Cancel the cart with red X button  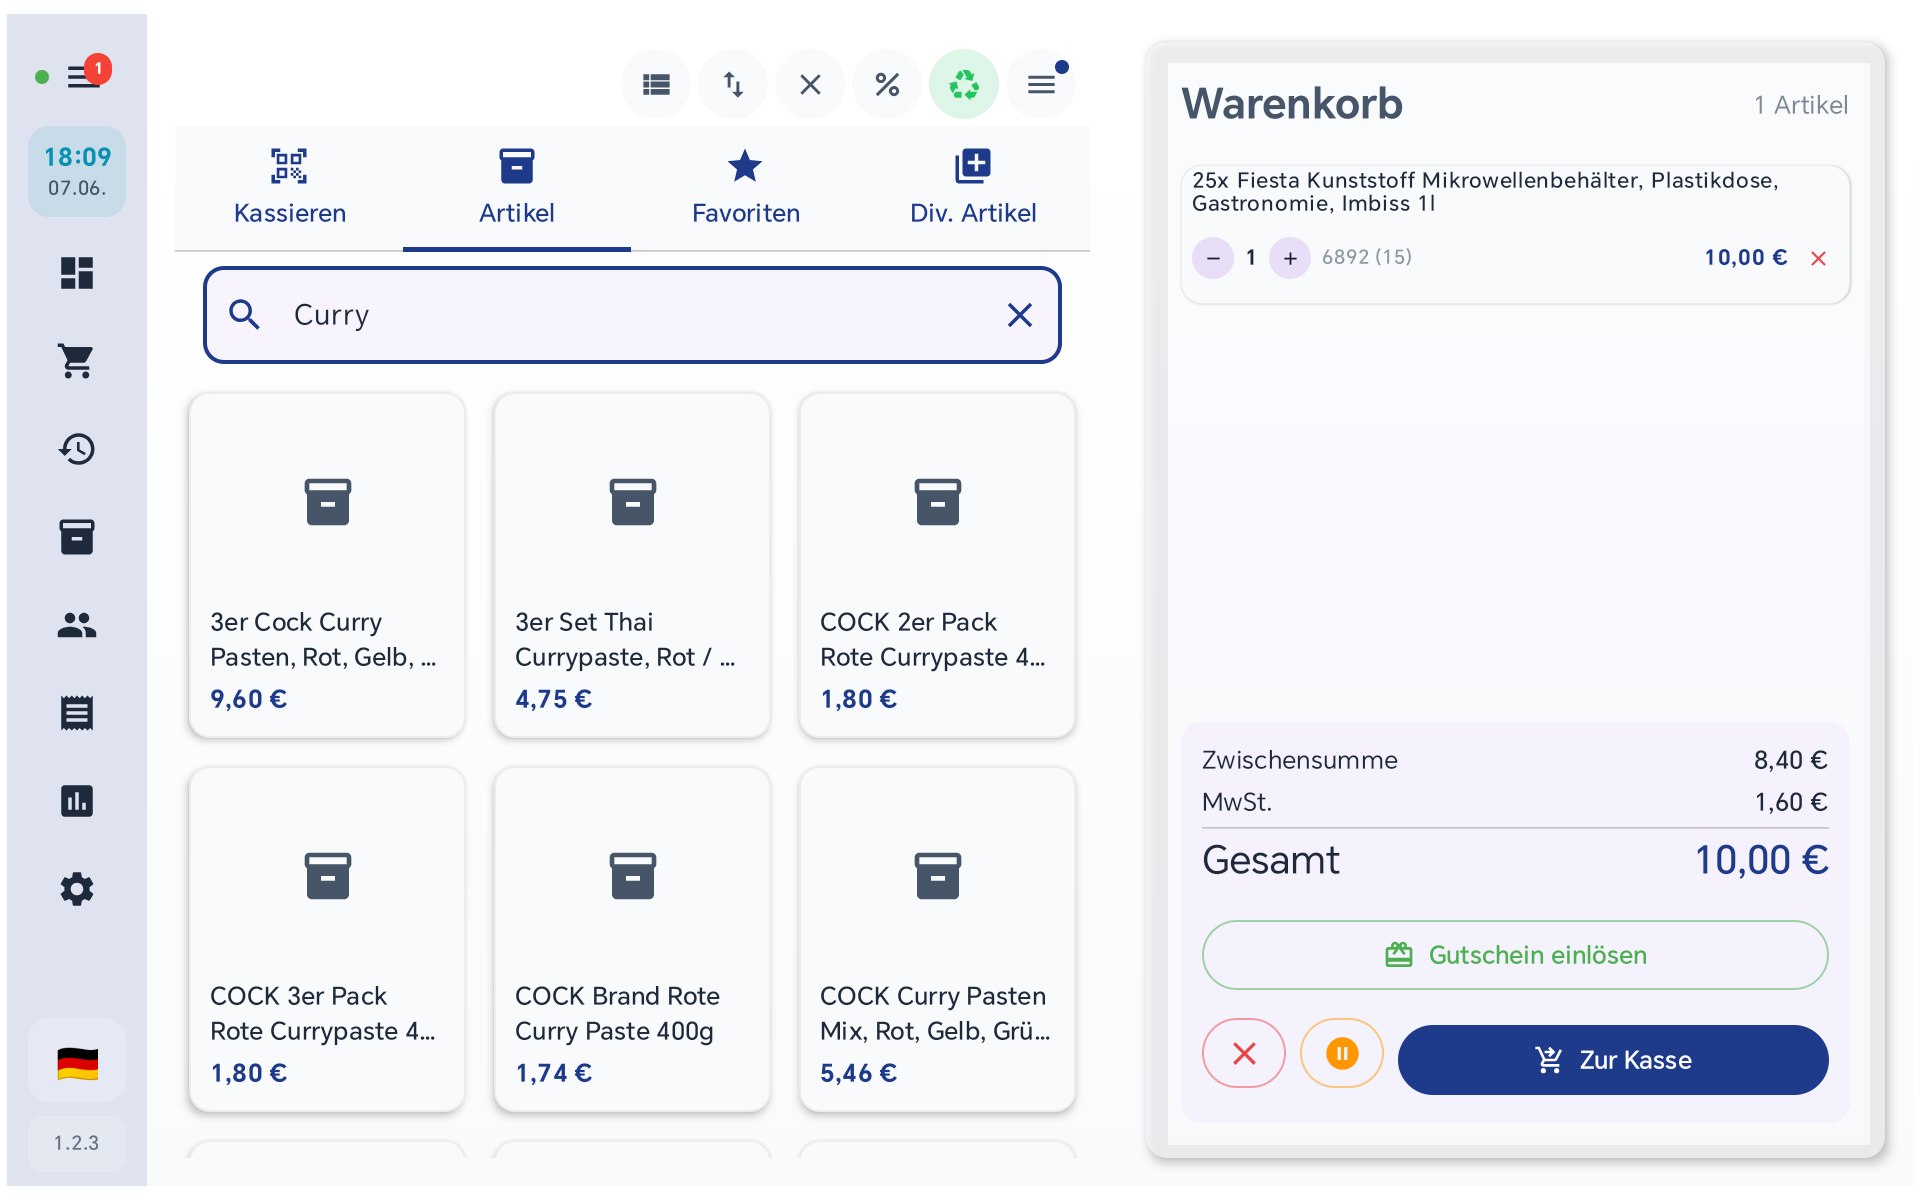click(x=1244, y=1053)
